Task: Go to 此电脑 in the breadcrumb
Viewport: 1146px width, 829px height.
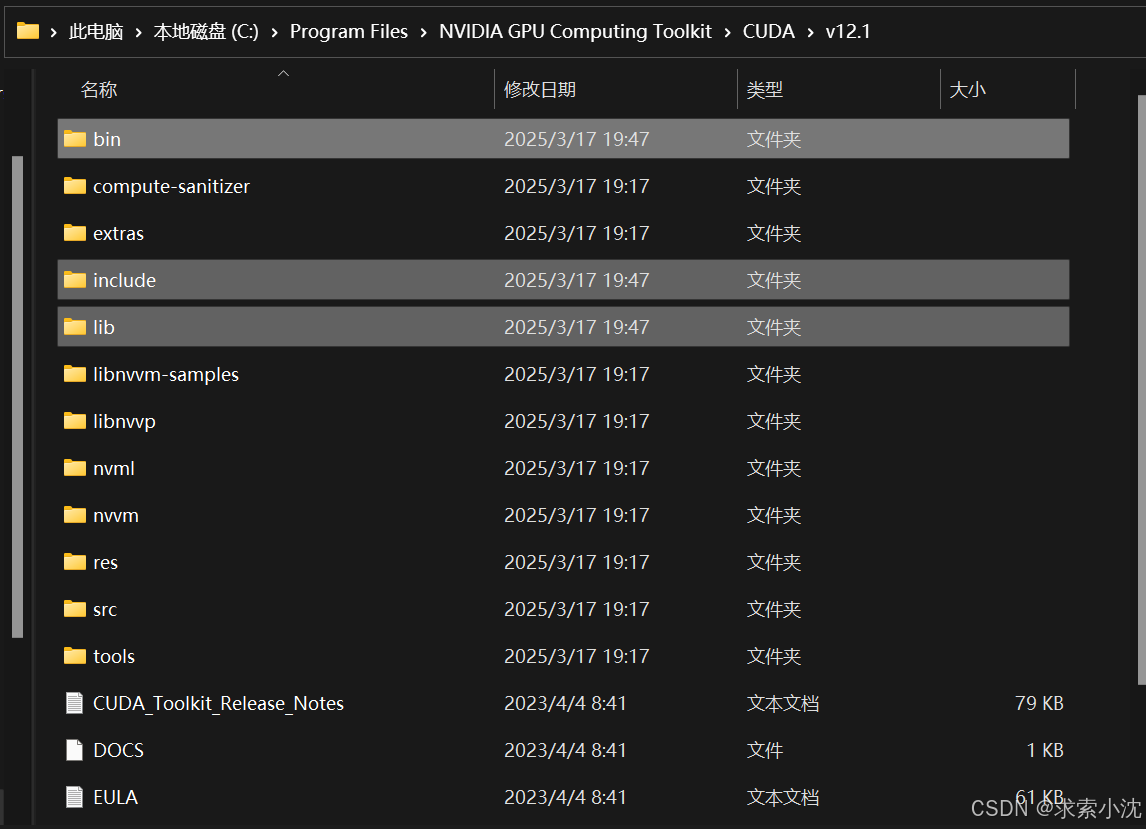Action: pos(96,31)
